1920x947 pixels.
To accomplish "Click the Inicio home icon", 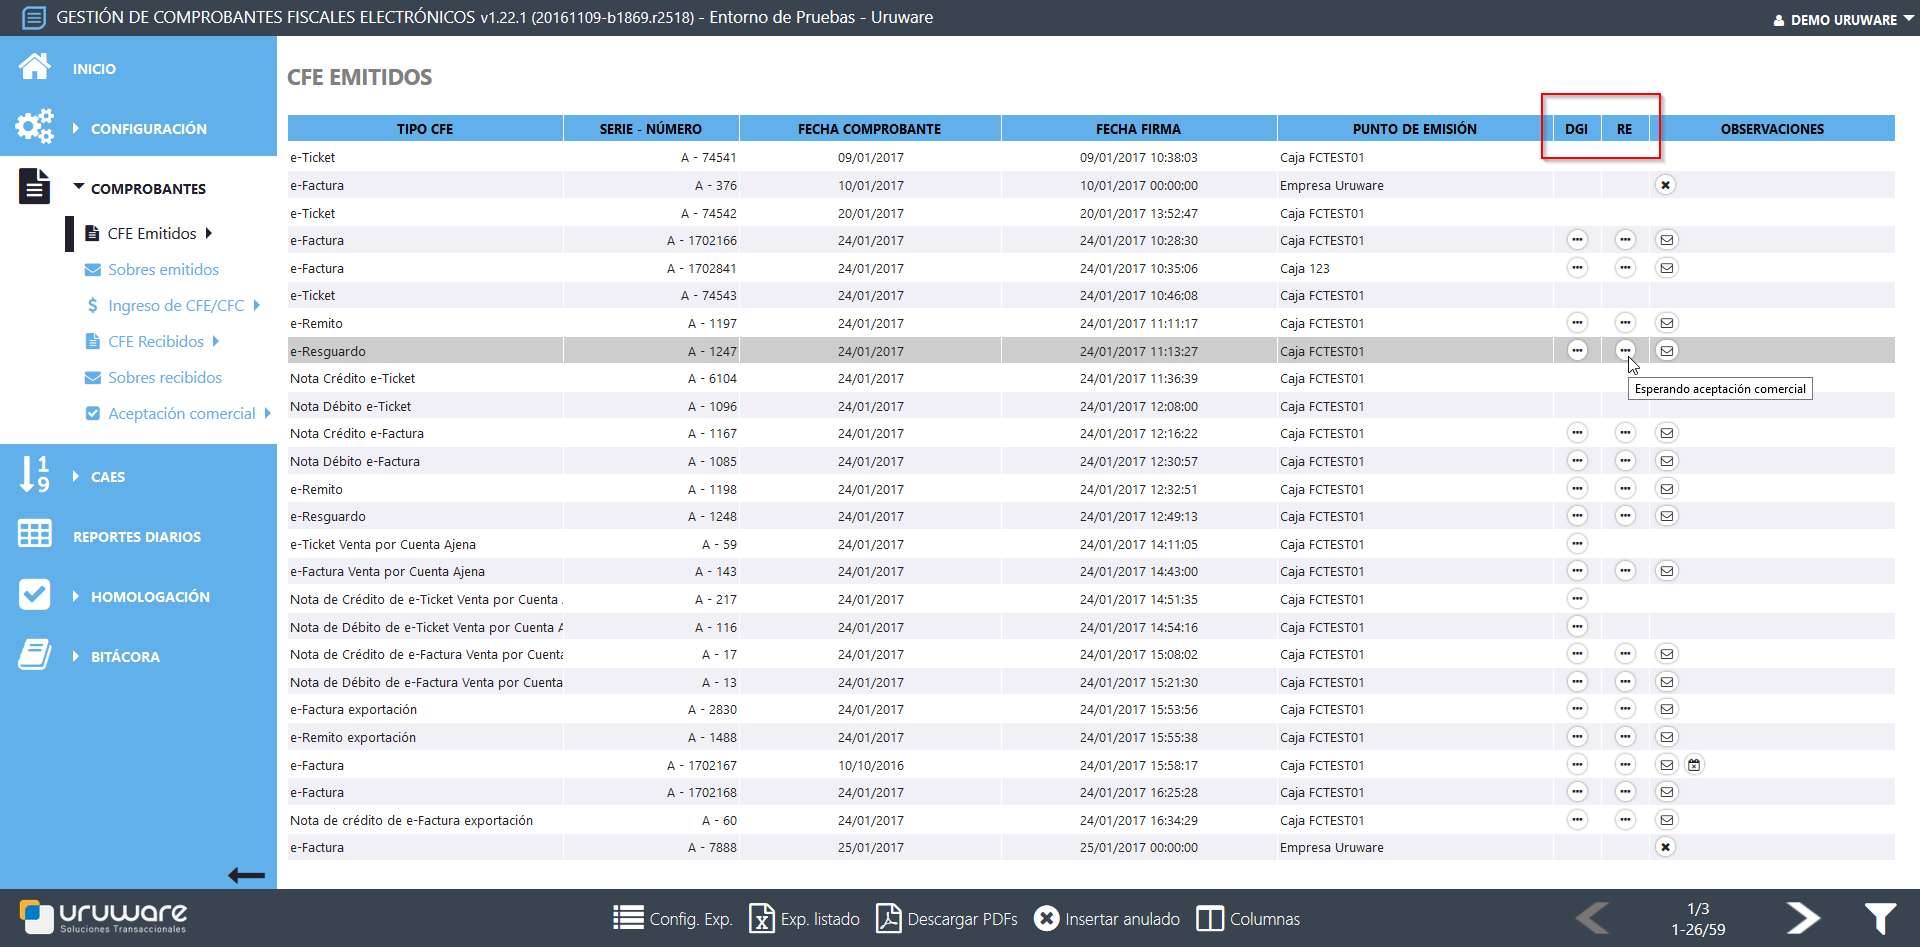I will coord(35,67).
